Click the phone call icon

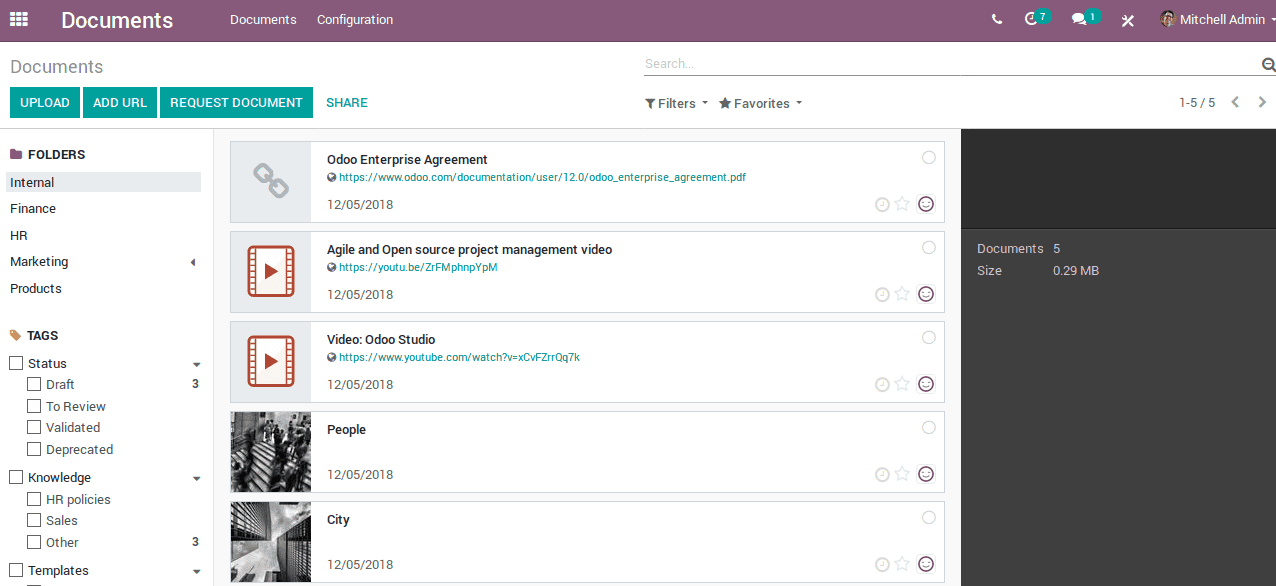click(x=997, y=19)
